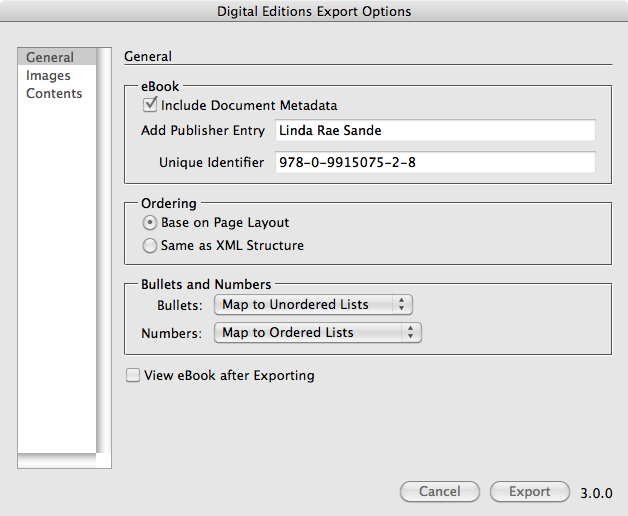Expand the Numbers mapping dropdown
628x516 pixels.
tap(318, 333)
